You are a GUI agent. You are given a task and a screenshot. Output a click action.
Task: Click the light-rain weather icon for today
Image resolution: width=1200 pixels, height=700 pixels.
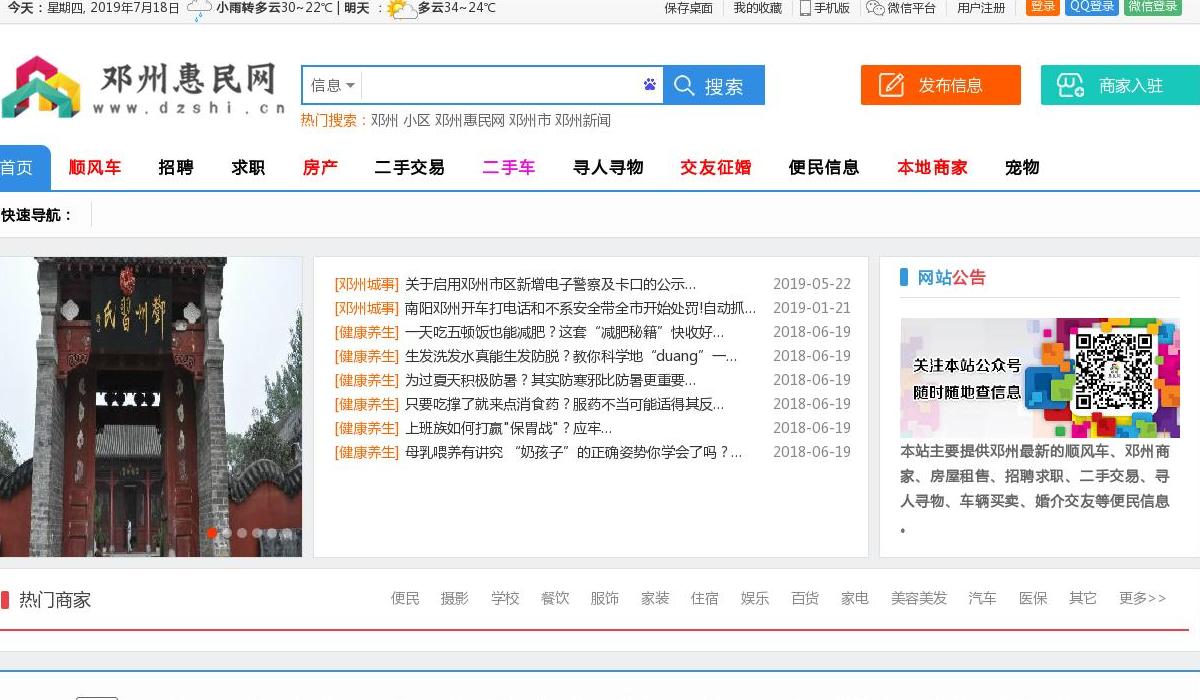pos(200,9)
